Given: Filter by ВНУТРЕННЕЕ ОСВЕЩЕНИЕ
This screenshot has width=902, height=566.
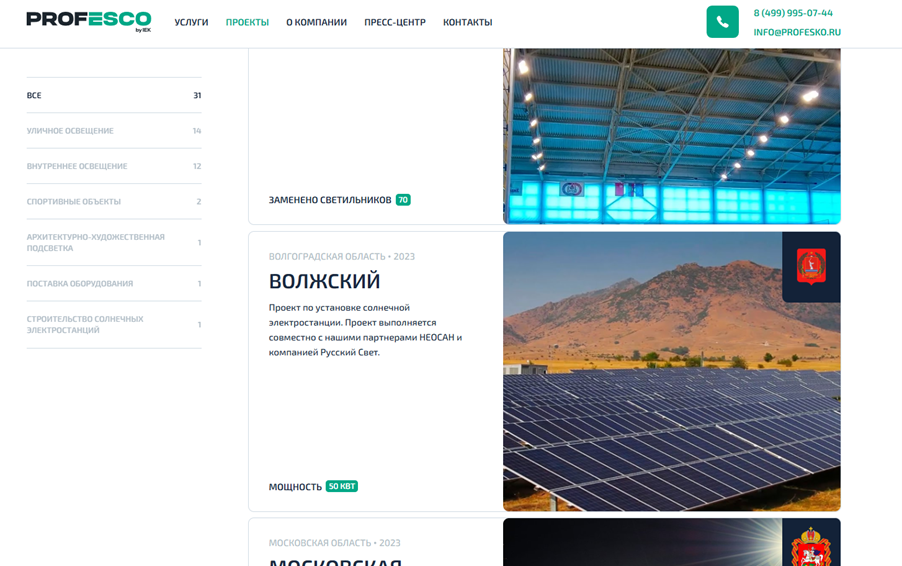Looking at the screenshot, I should pos(114,166).
